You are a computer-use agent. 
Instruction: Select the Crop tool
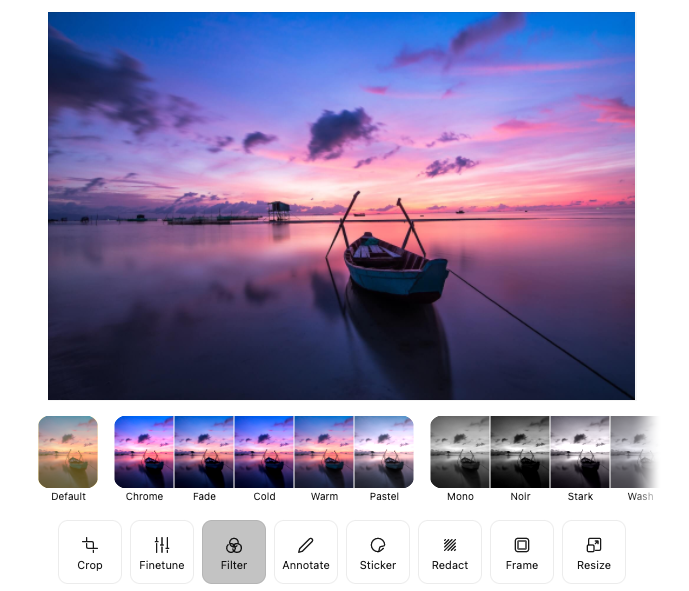coord(90,552)
